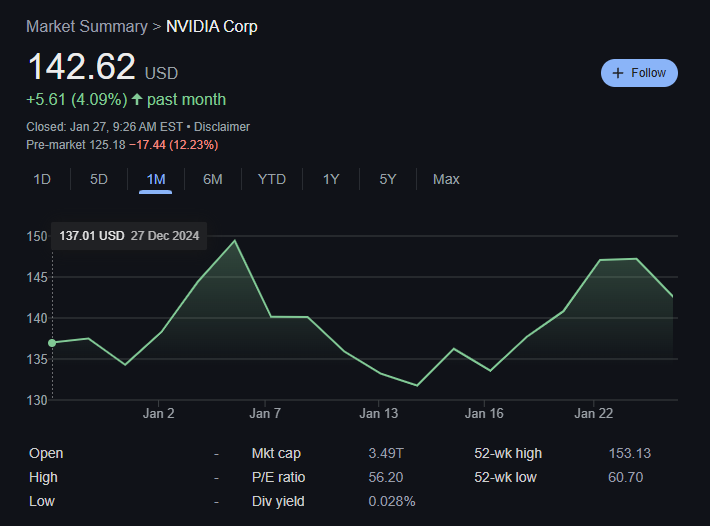
Task: Click the 56.20 P/E value
Action: coord(386,478)
